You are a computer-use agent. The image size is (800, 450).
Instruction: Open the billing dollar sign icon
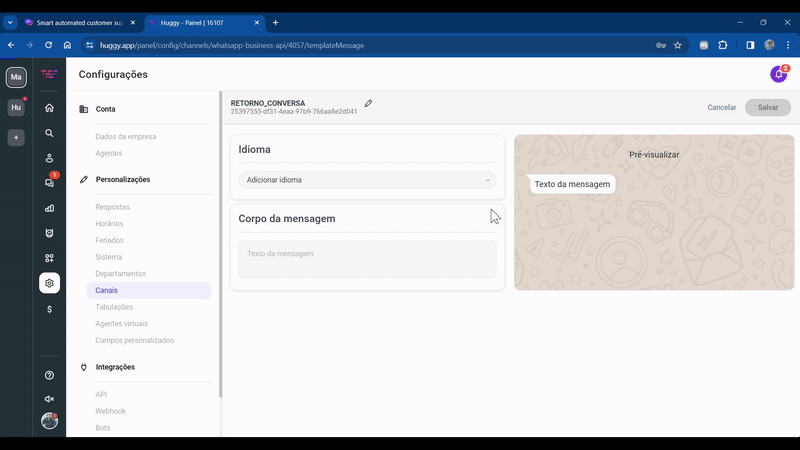pyautogui.click(x=49, y=309)
